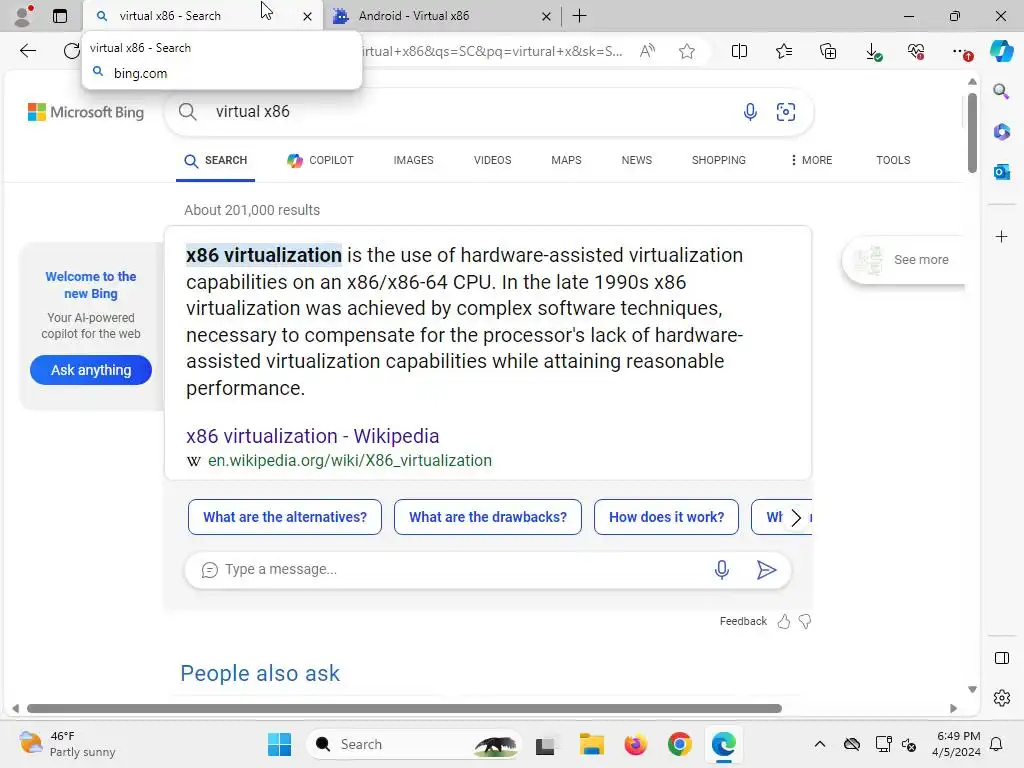
Task: Refresh the page
Action: [71, 51]
